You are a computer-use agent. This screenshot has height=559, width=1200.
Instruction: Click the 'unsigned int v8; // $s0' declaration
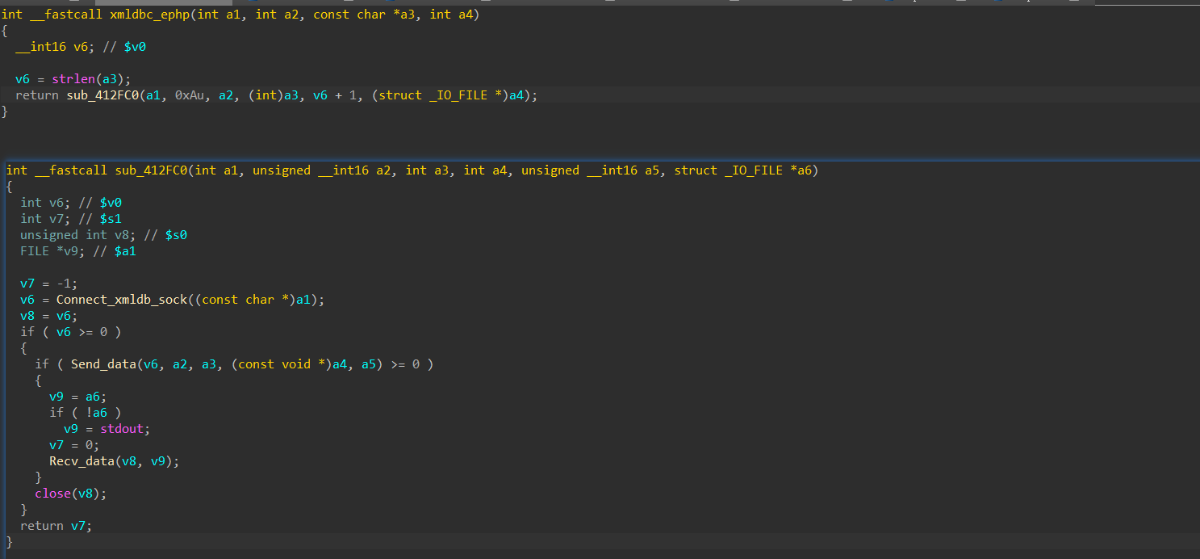click(104, 235)
